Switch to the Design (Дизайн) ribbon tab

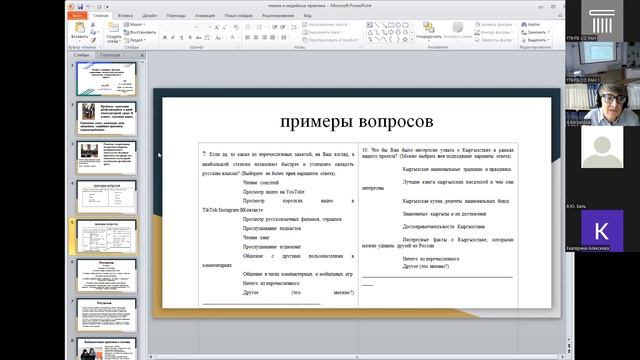[149, 16]
